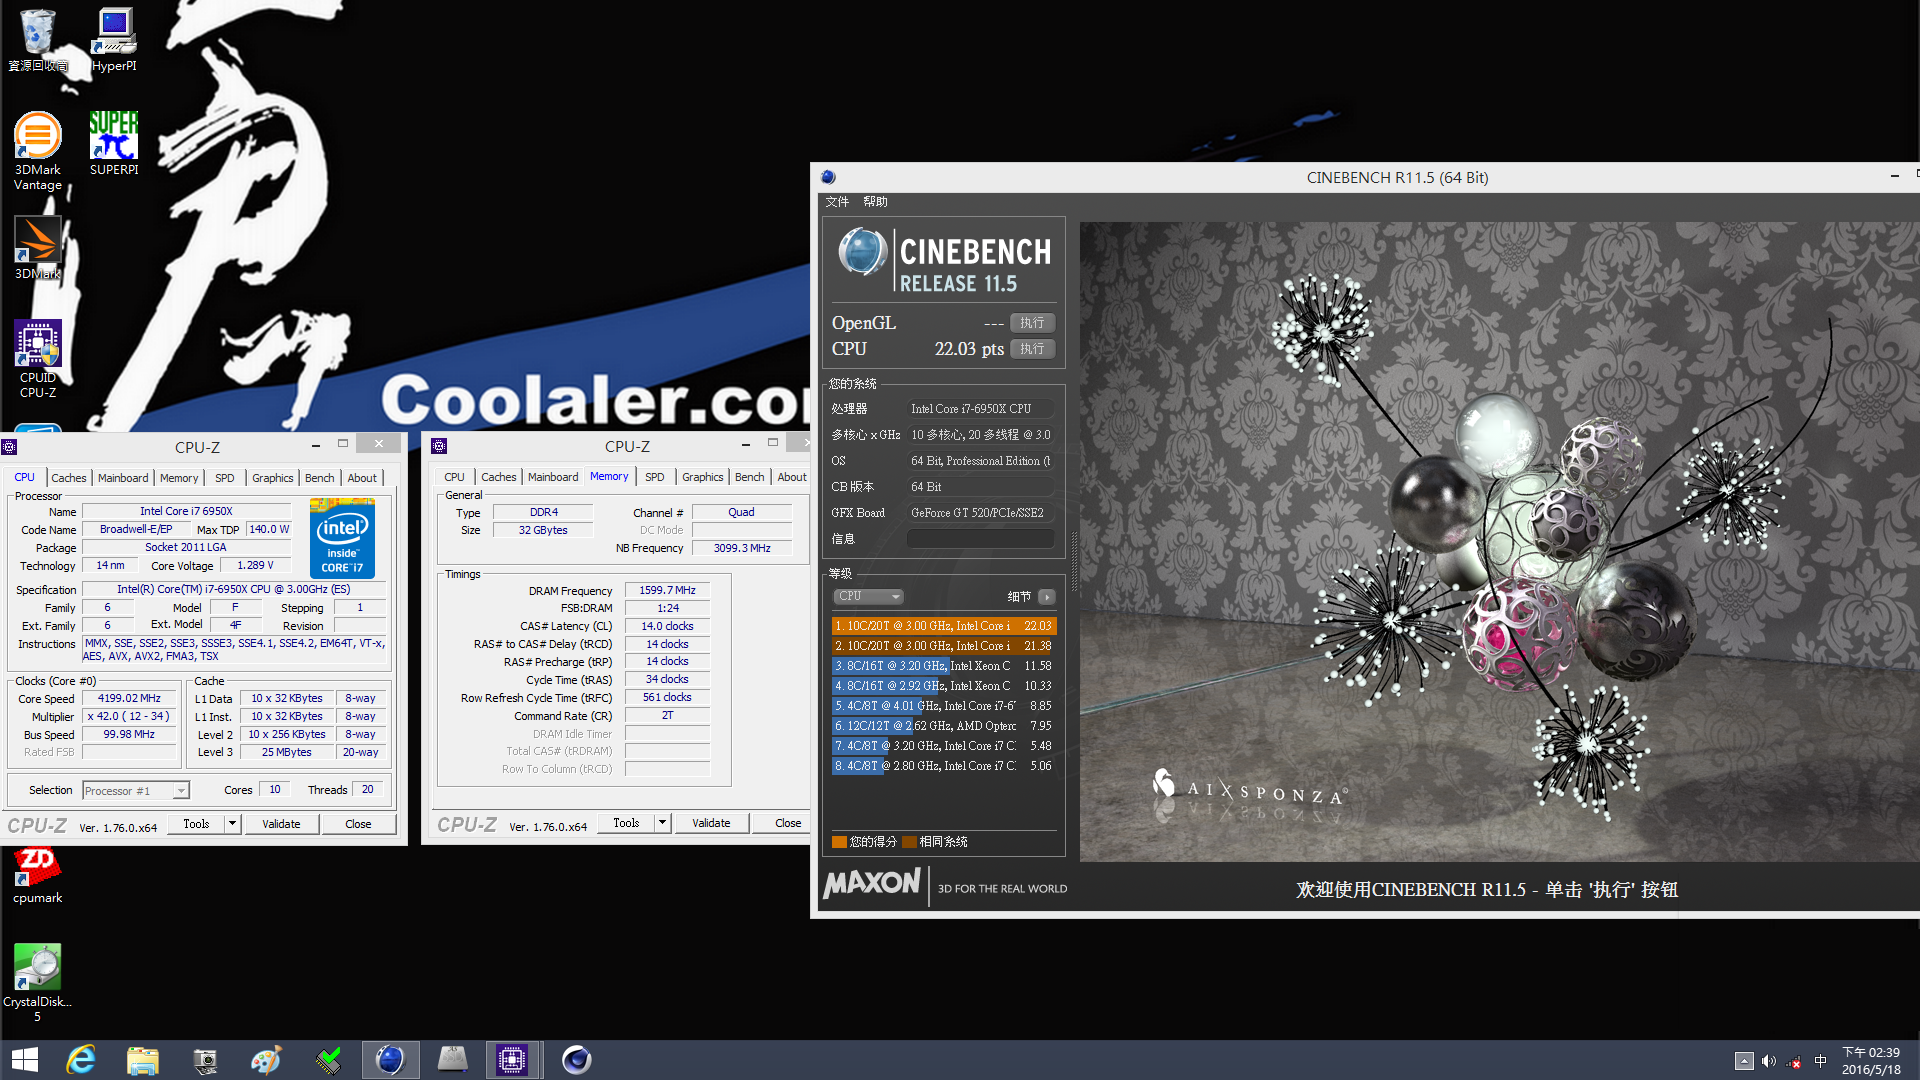Click the Intel Core i7 logo image
The image size is (1920, 1080).
pyautogui.click(x=342, y=539)
